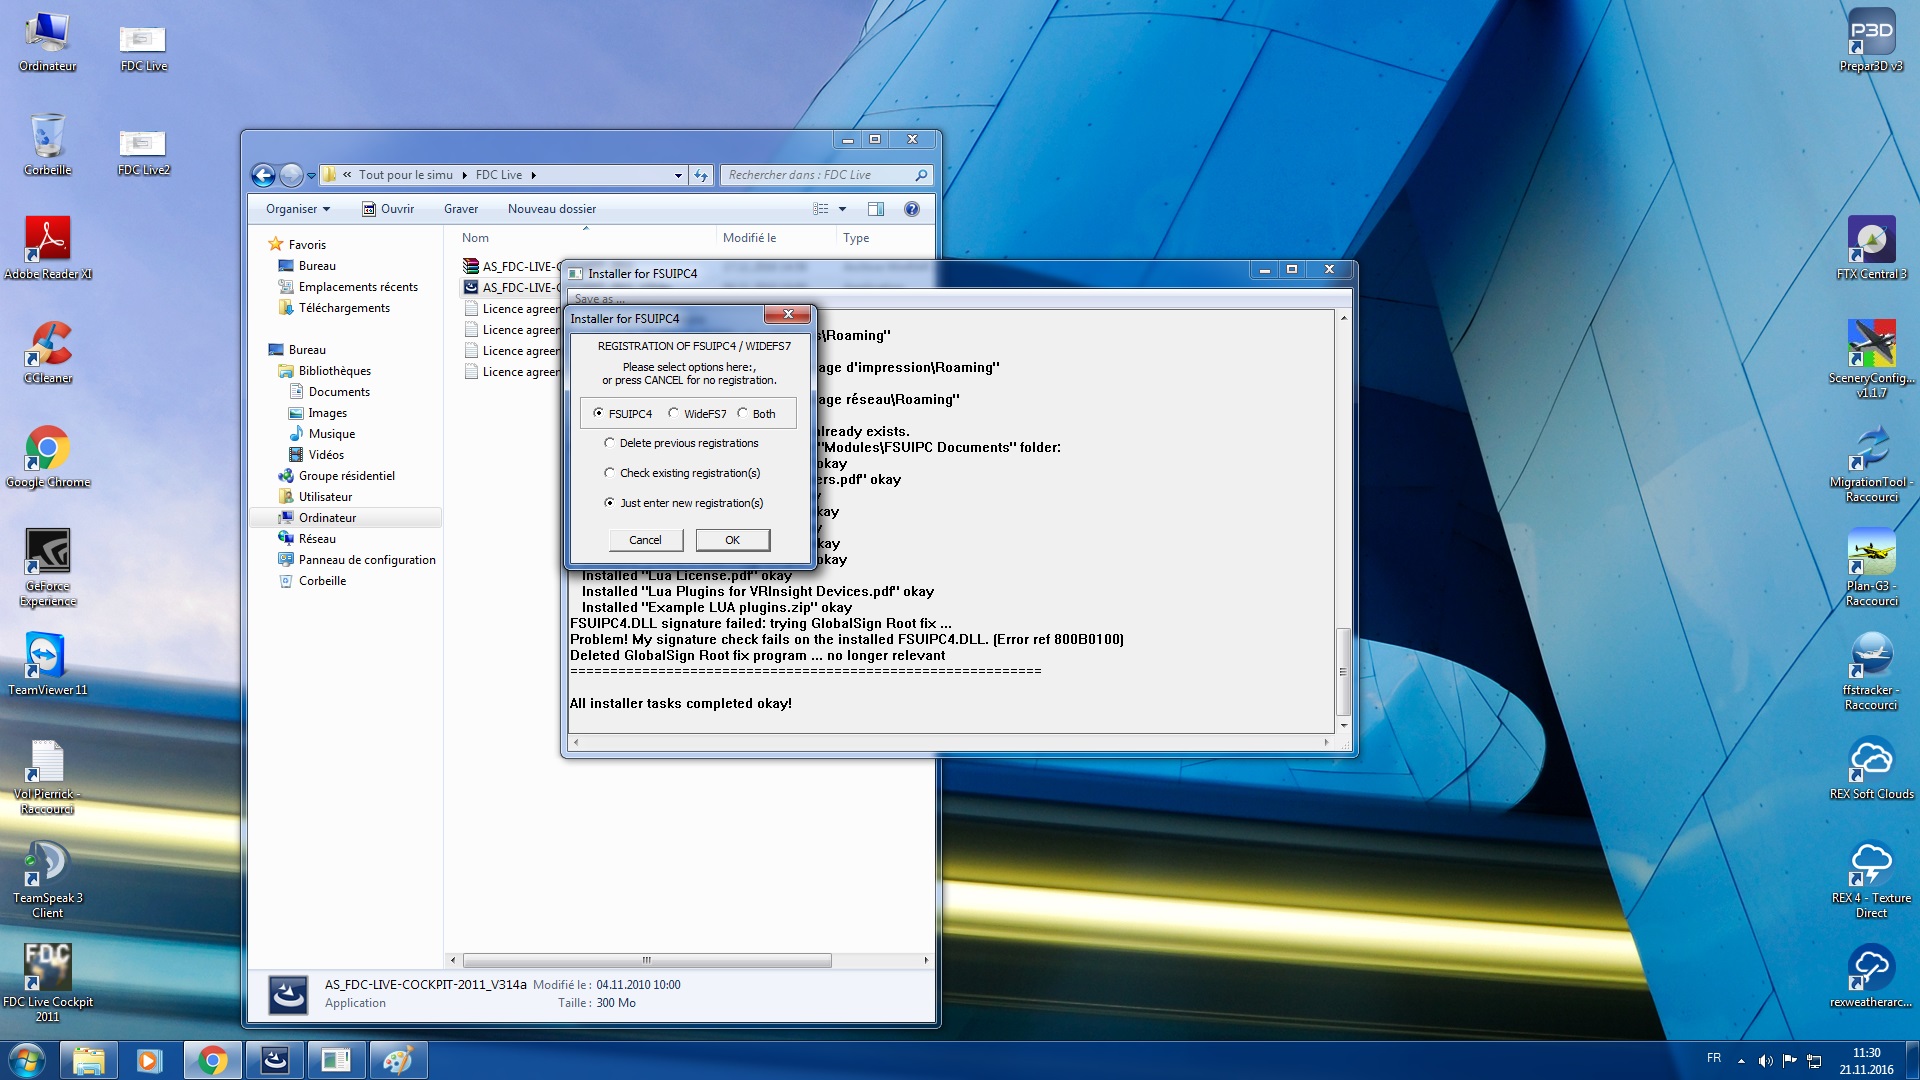The image size is (1920, 1080).
Task: Open the view options dropdown arrow
Action: (842, 209)
